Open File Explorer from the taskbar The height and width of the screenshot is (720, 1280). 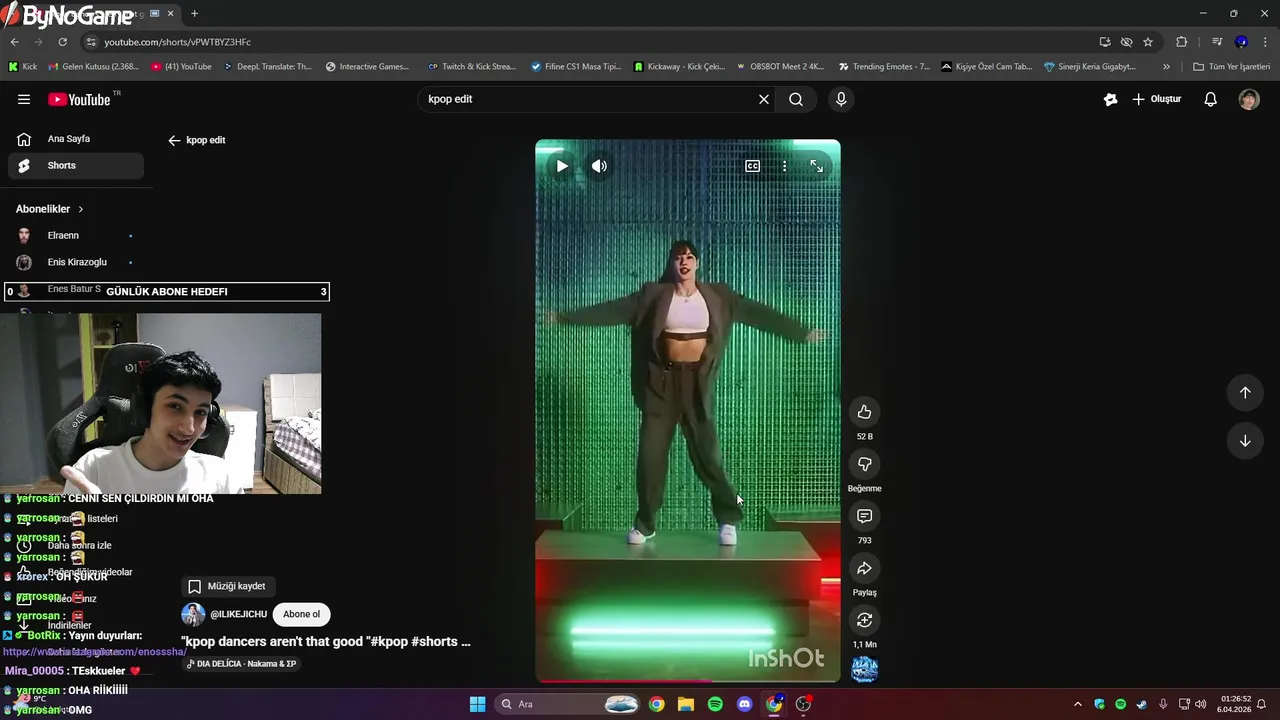point(686,704)
